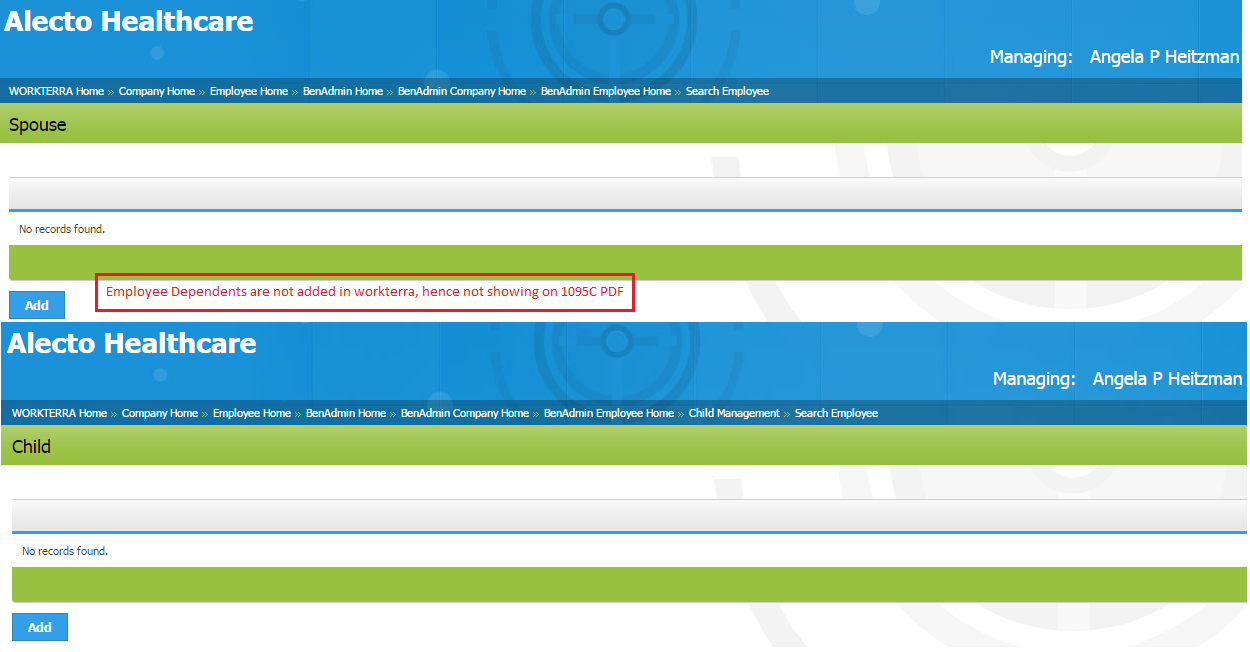Click second Alecto Healthcare title above Child
The width and height of the screenshot is (1250, 652).
coord(132,343)
